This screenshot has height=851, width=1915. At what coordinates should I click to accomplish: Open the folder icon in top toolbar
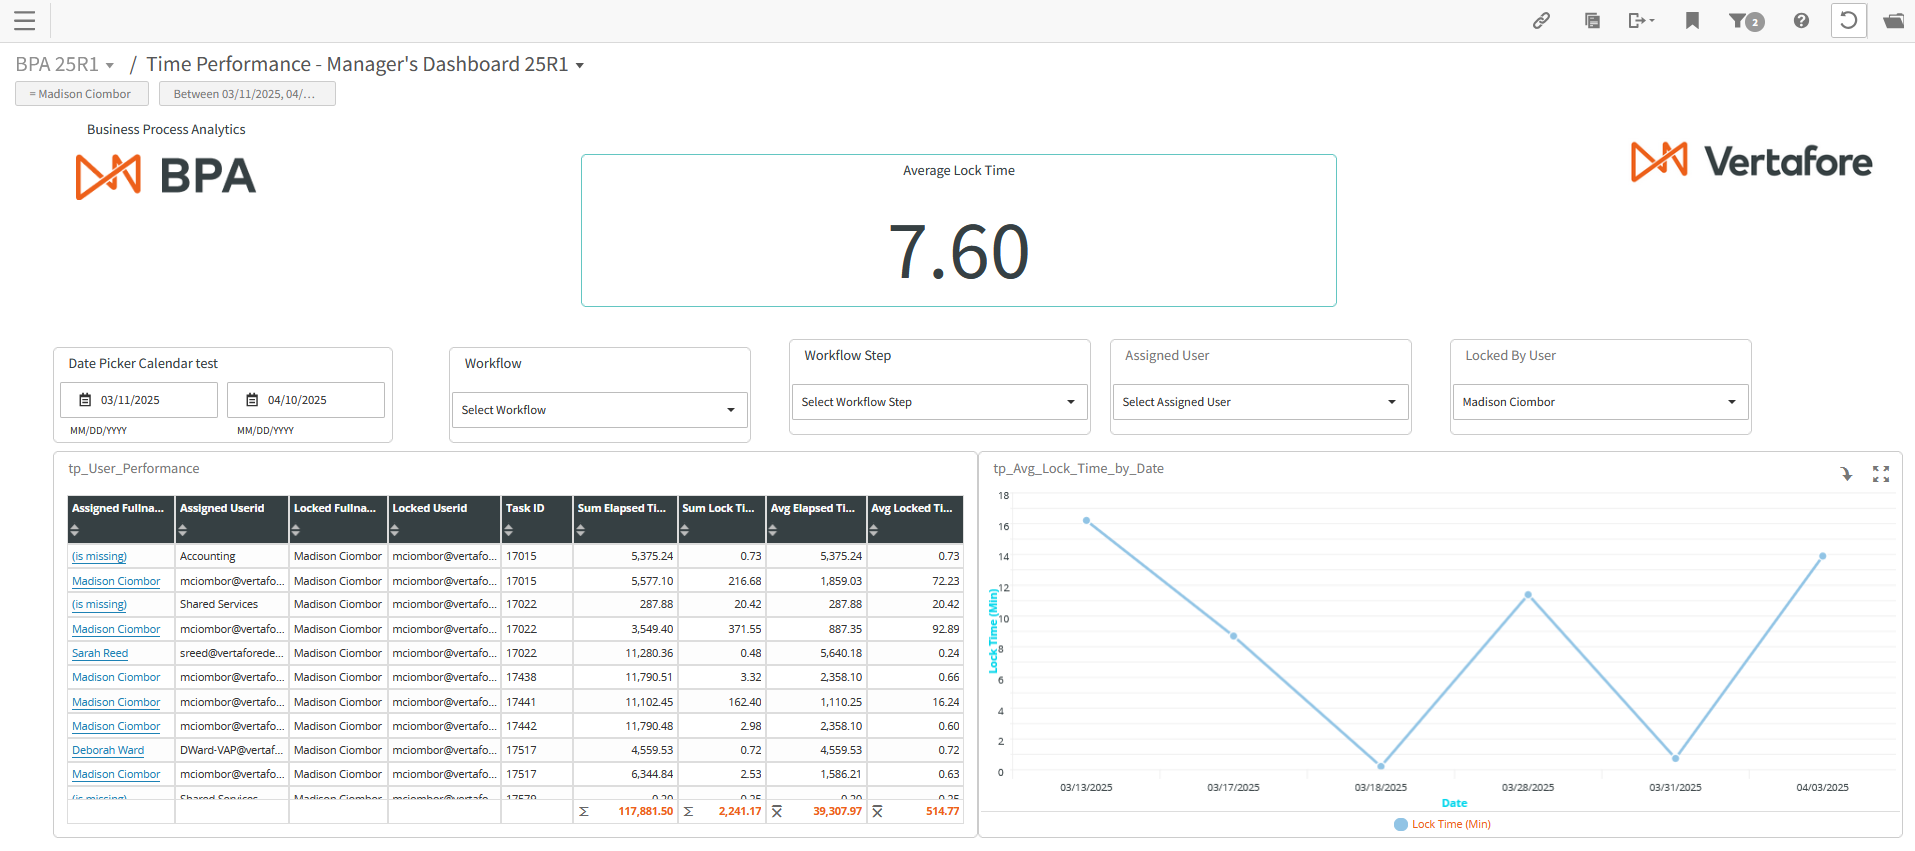click(1893, 20)
